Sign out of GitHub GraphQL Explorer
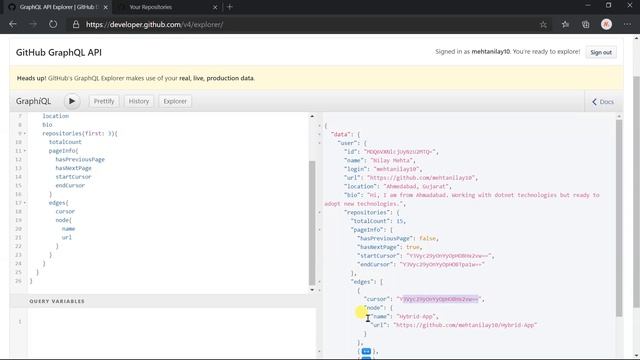Image resolution: width=640 pixels, height=360 pixels. (x=601, y=52)
